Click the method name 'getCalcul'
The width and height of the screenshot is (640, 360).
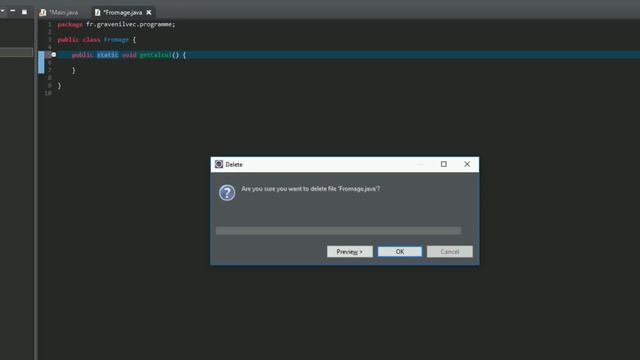pyautogui.click(x=155, y=55)
